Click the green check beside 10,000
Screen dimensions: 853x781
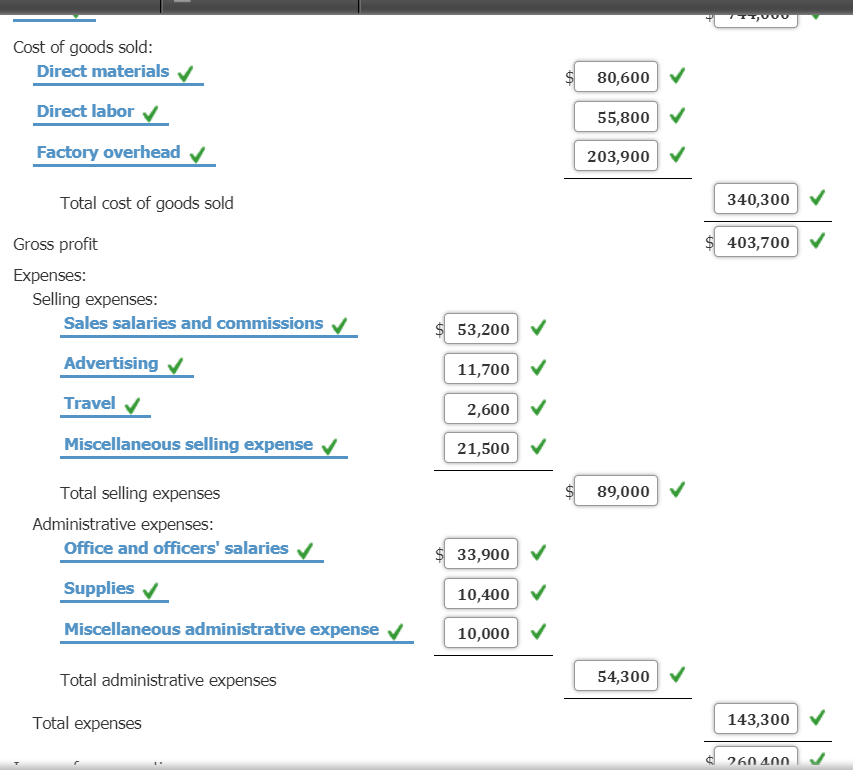[x=538, y=631]
